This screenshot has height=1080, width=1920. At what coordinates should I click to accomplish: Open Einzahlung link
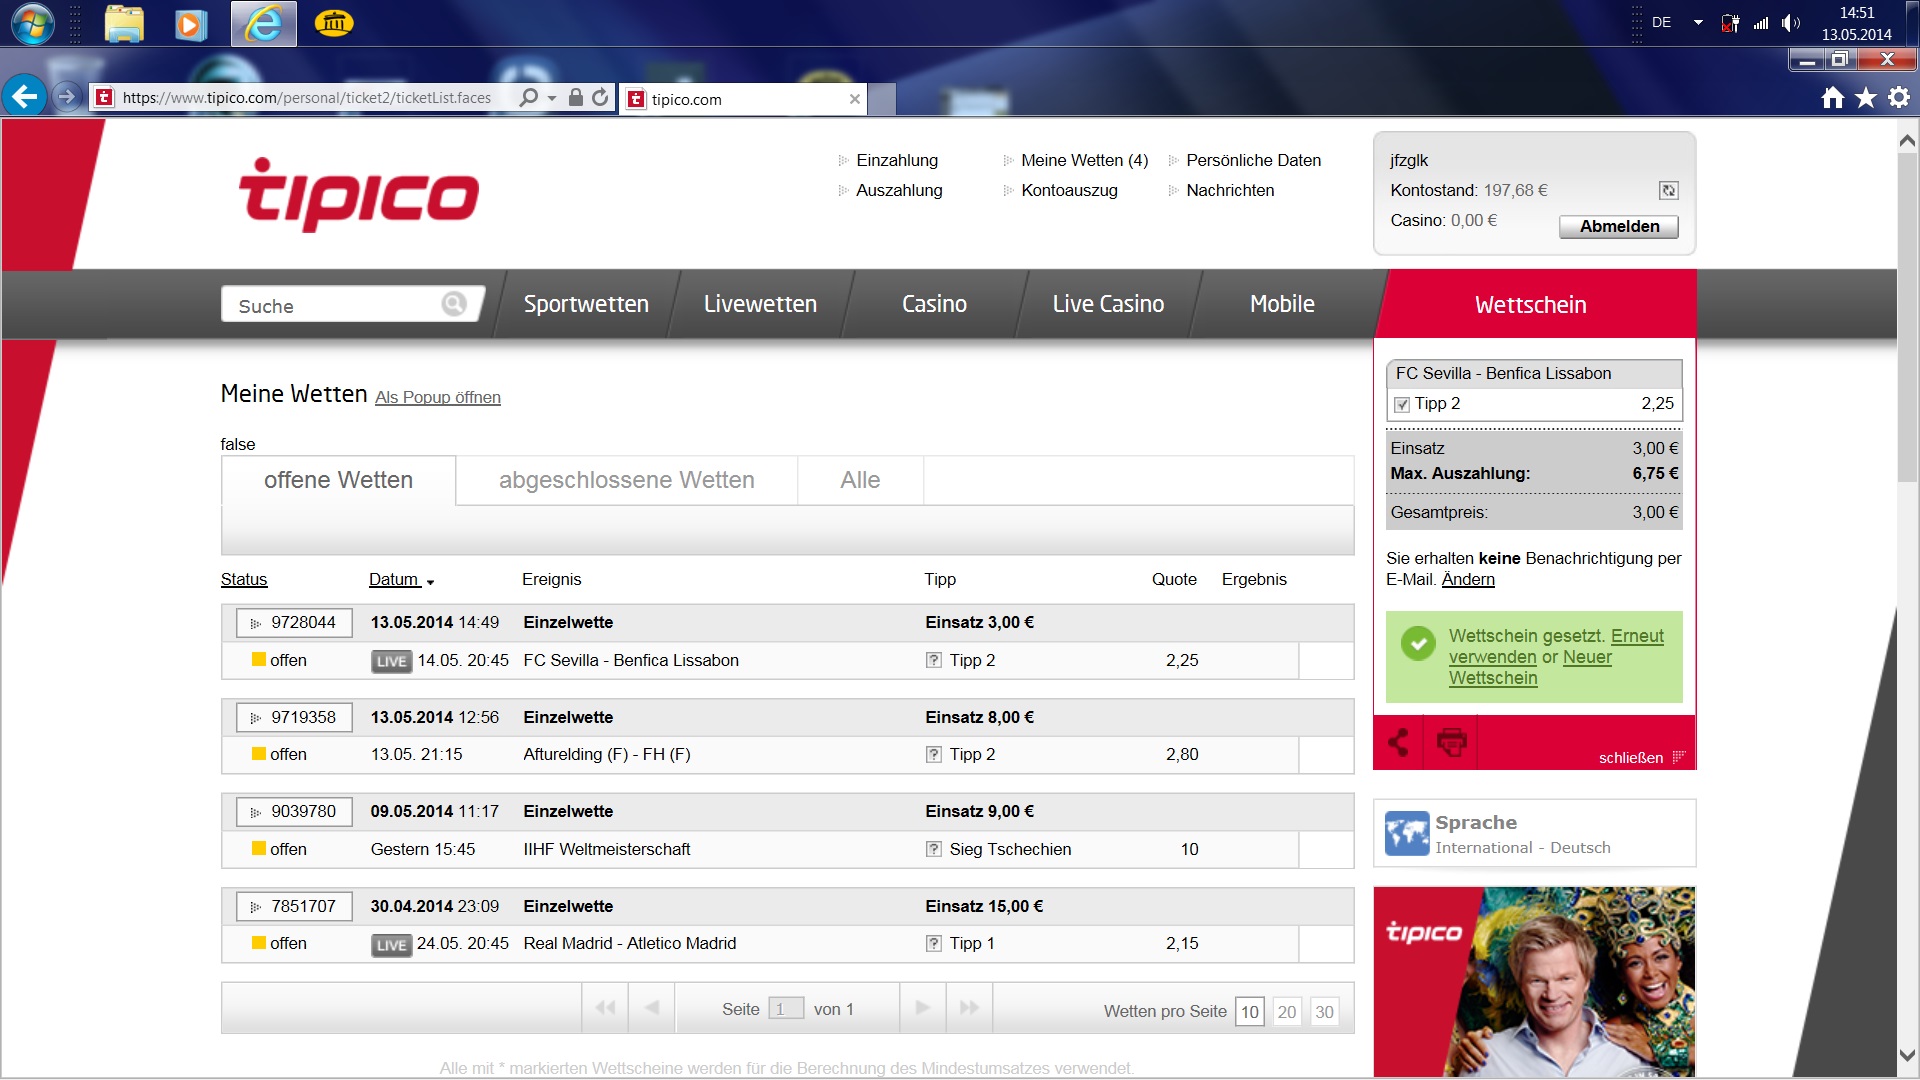(897, 160)
